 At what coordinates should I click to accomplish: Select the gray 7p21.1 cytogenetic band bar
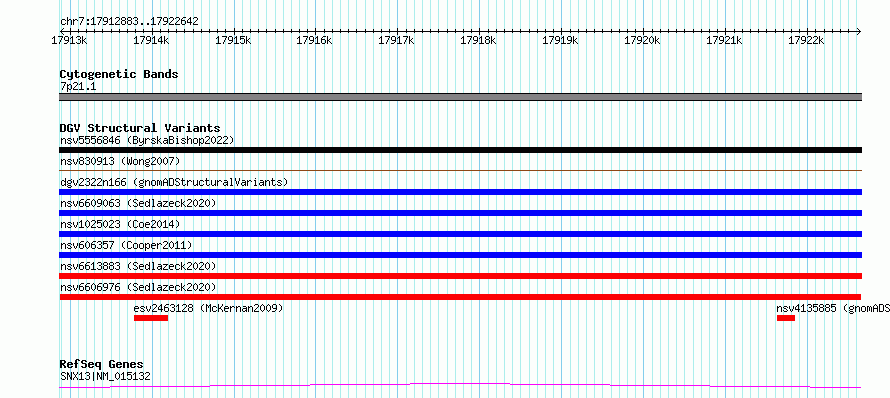pos(460,97)
